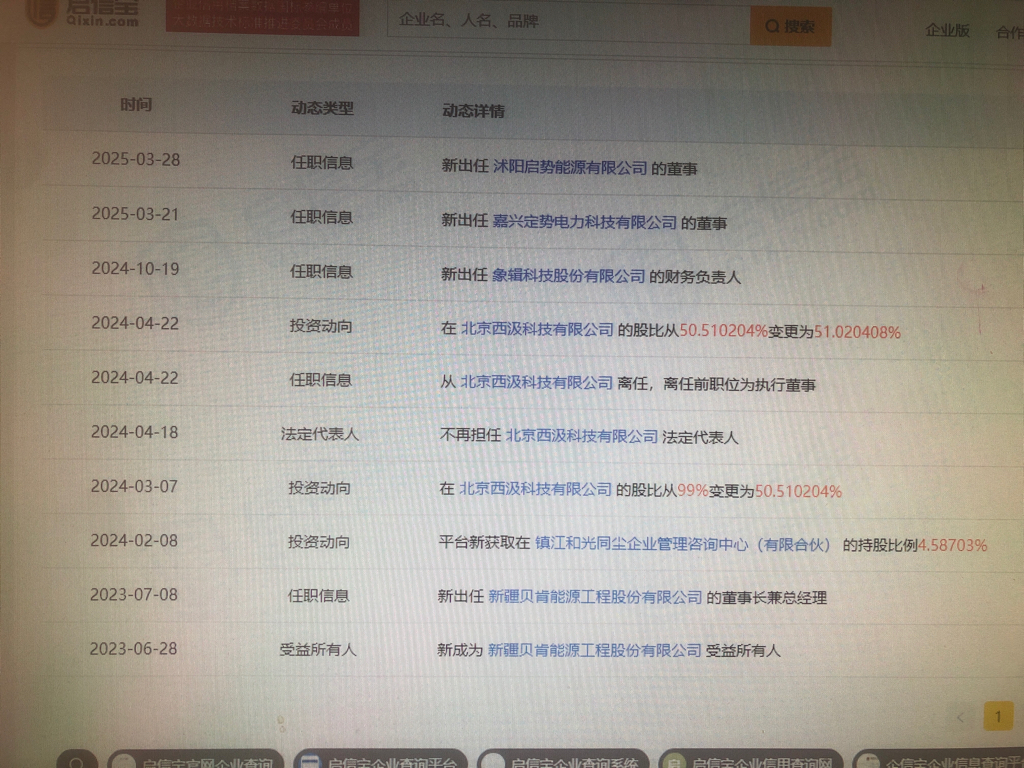Click the previous page arrow
This screenshot has width=1024, height=768.
click(x=960, y=718)
